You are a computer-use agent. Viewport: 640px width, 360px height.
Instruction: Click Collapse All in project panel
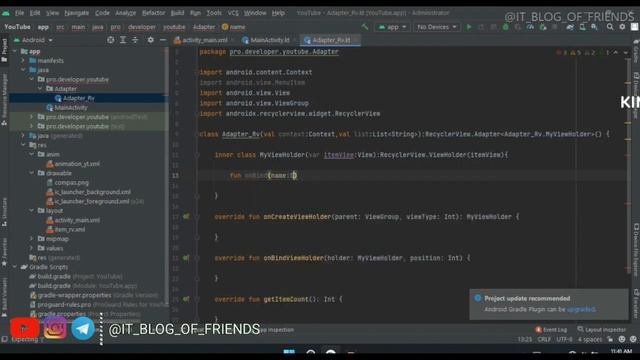pos(135,40)
